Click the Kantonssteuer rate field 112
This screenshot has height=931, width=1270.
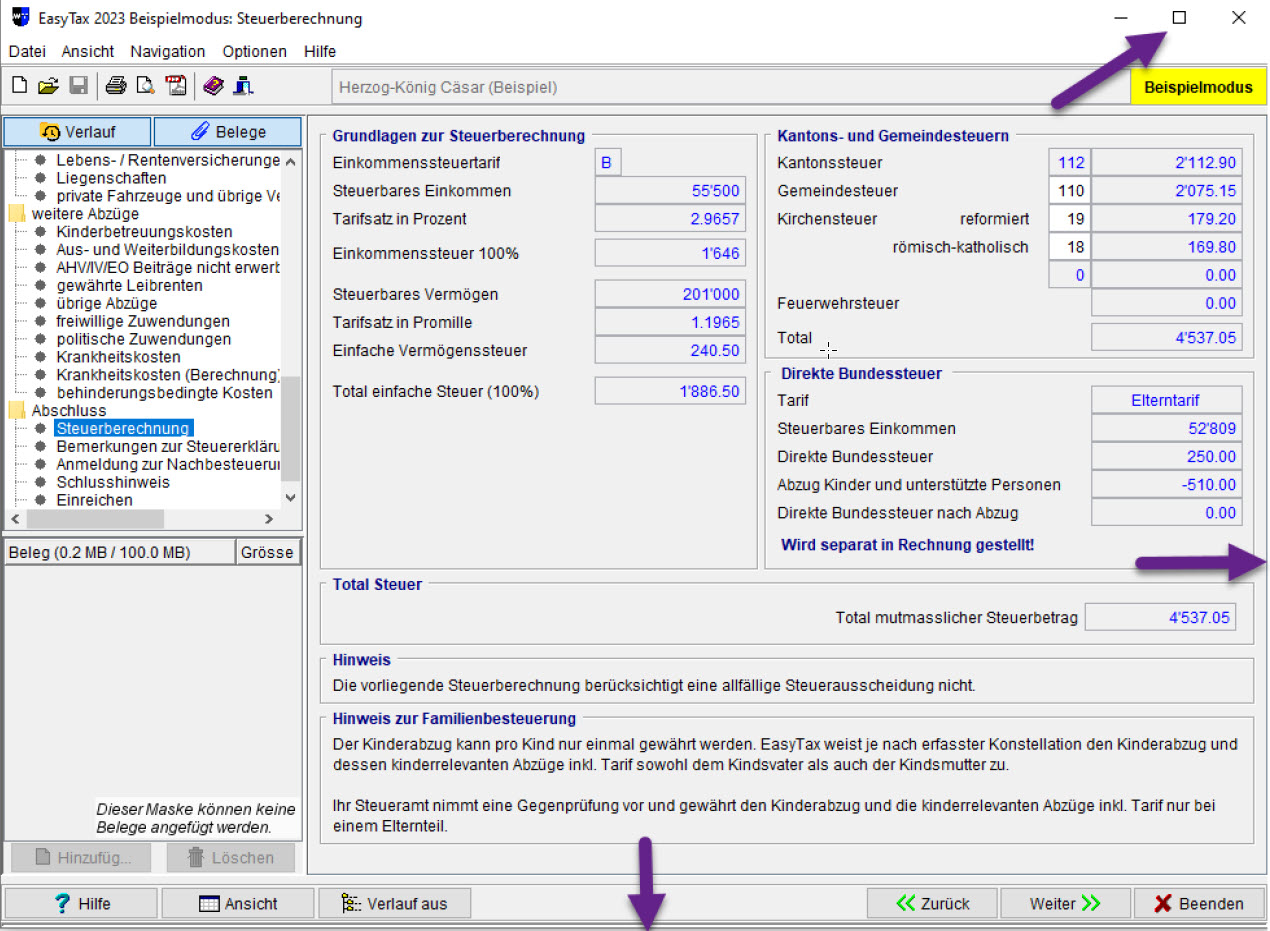[1070, 163]
